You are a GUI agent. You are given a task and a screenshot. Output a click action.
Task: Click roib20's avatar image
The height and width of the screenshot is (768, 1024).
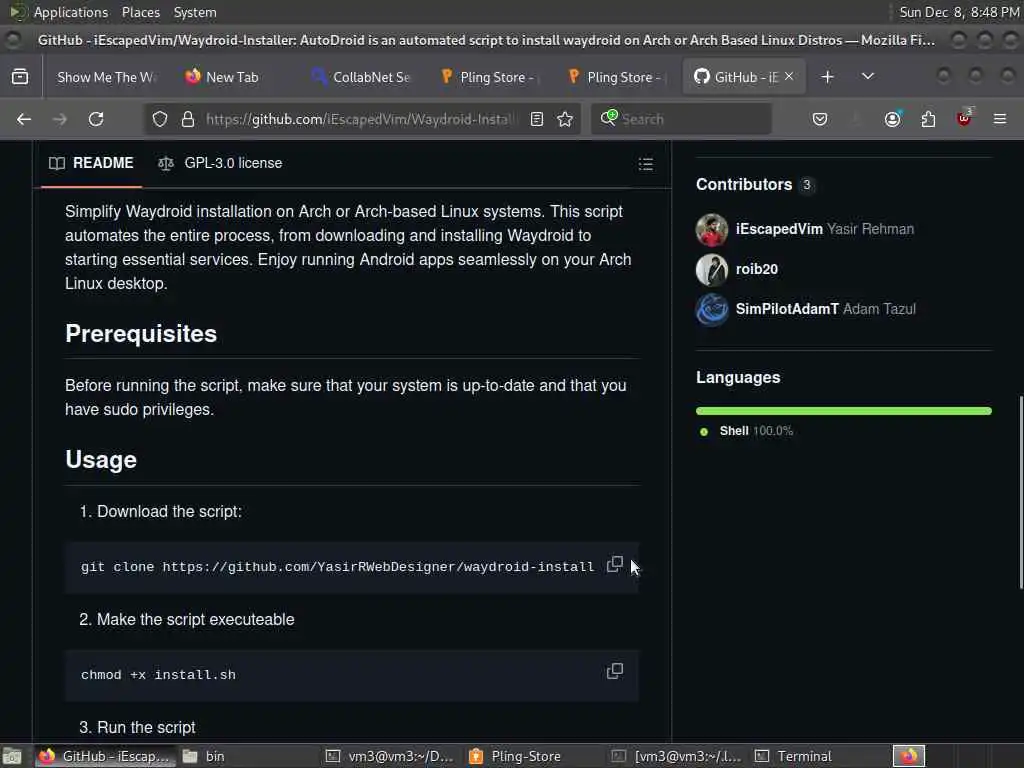point(712,269)
